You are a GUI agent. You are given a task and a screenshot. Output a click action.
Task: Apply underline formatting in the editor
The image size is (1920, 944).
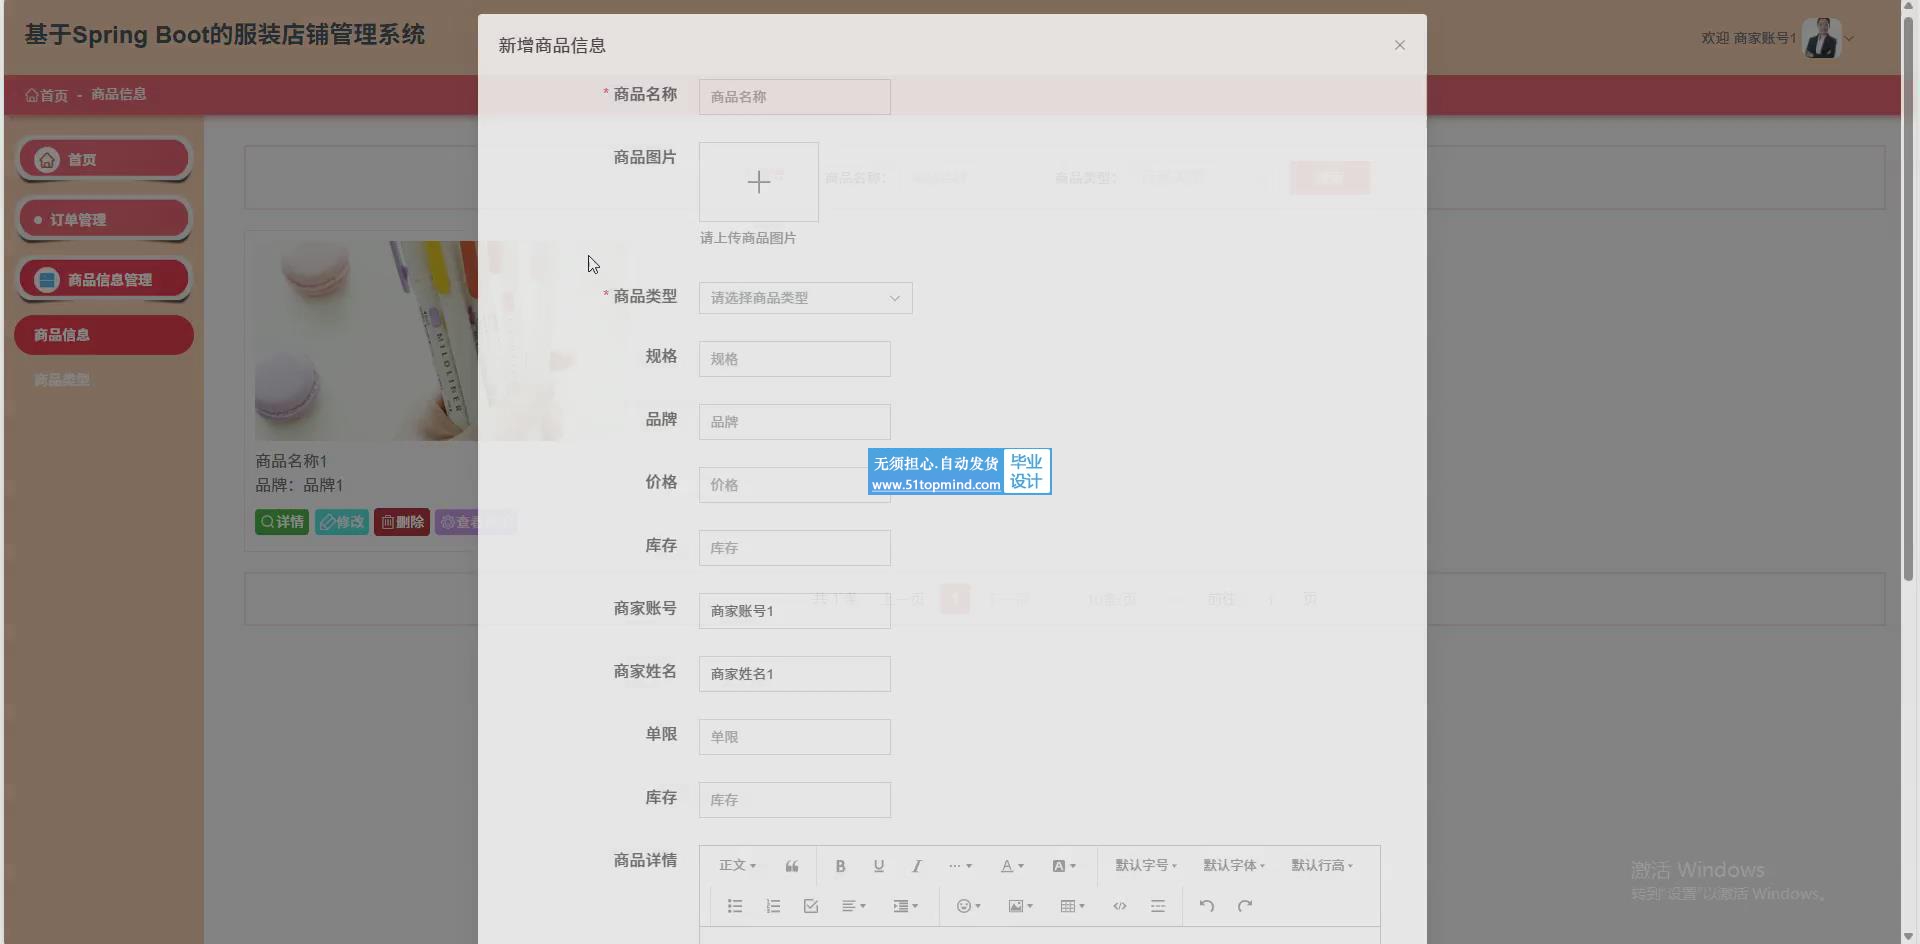pyautogui.click(x=878, y=866)
